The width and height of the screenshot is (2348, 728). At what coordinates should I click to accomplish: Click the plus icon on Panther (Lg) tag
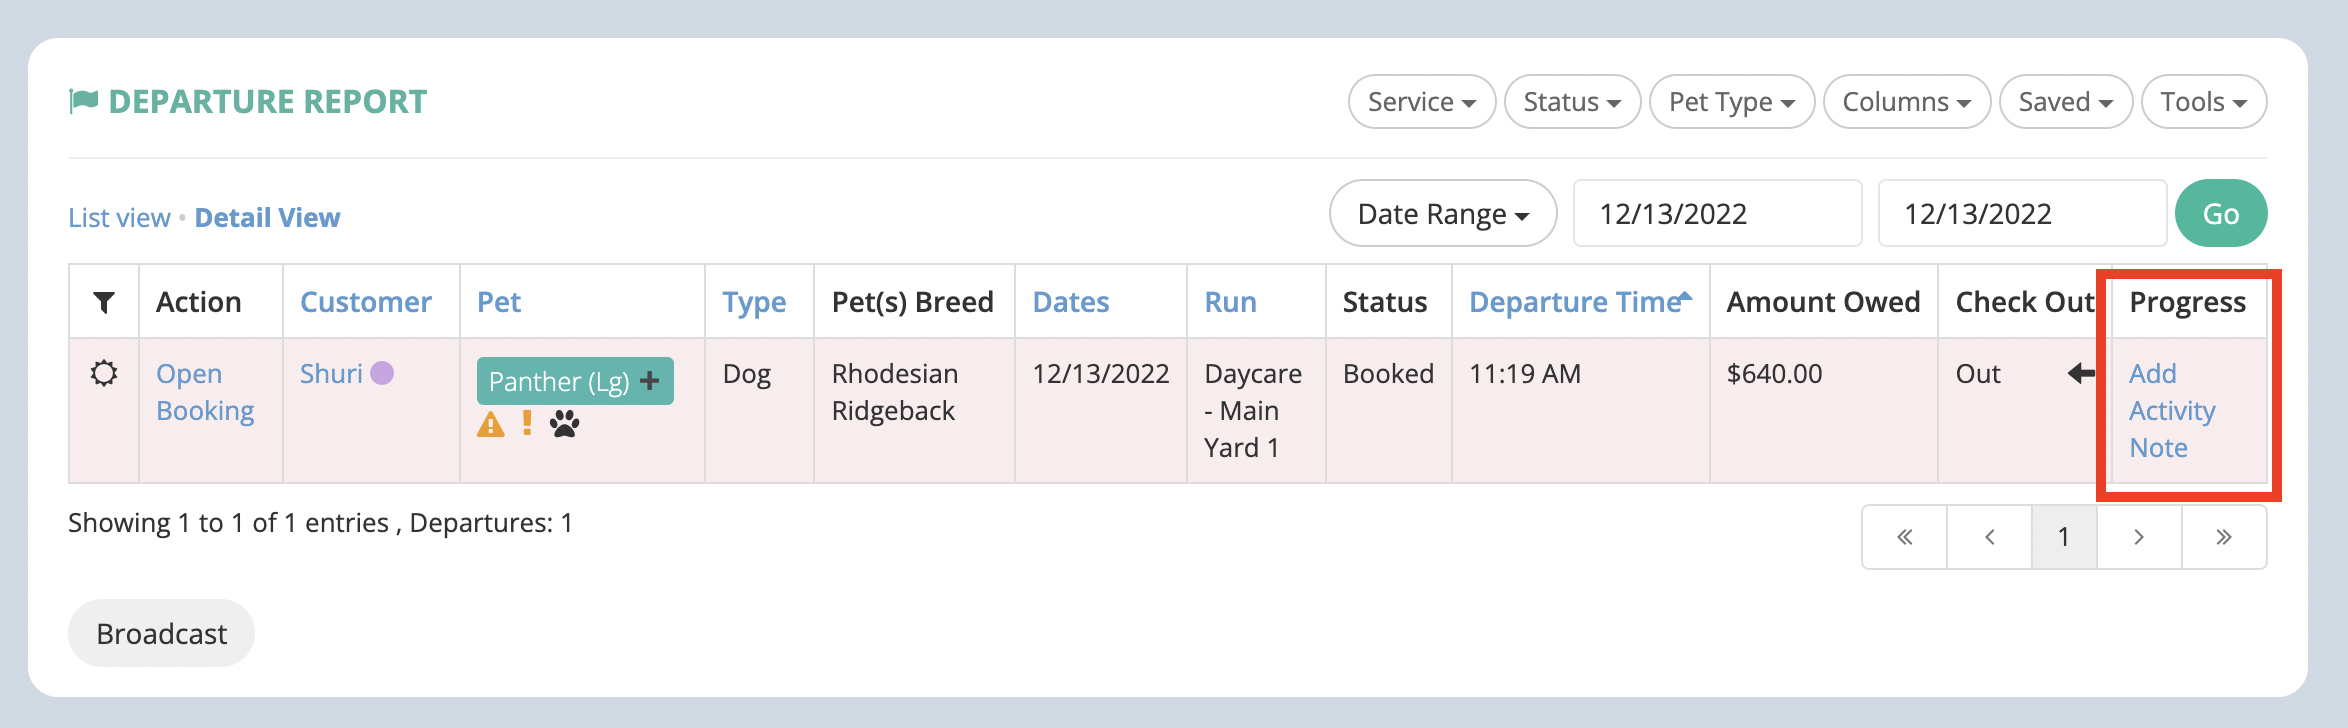click(650, 381)
